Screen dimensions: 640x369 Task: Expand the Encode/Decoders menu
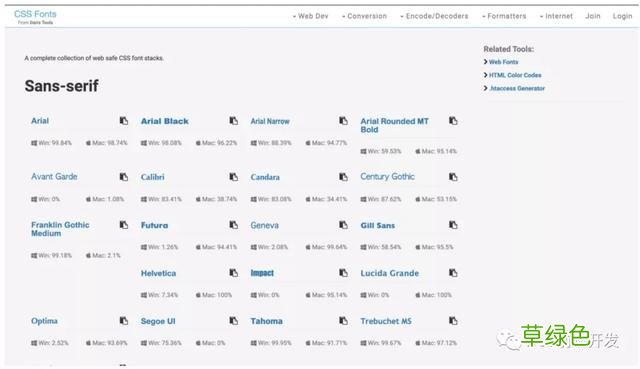[434, 16]
